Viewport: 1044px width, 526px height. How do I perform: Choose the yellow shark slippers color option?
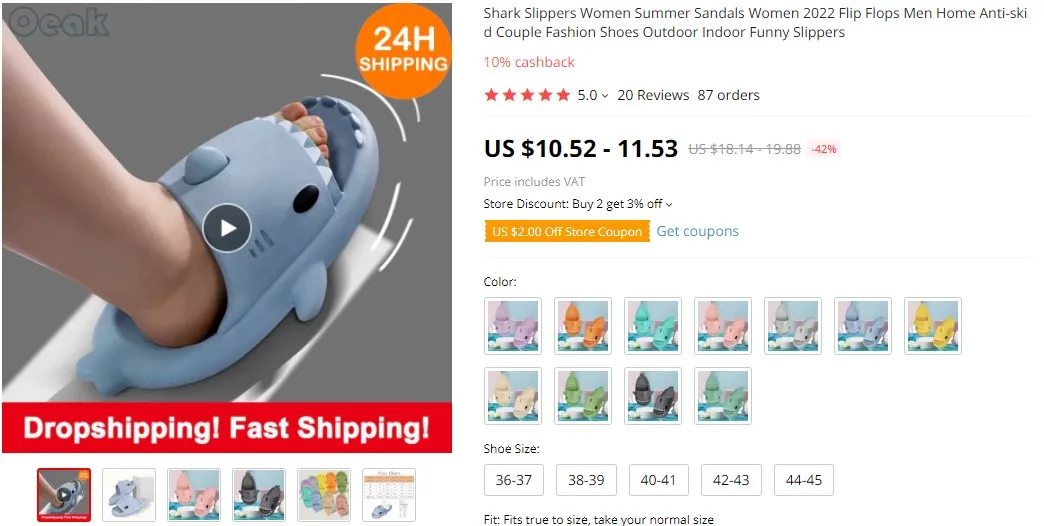pyautogui.click(x=933, y=326)
